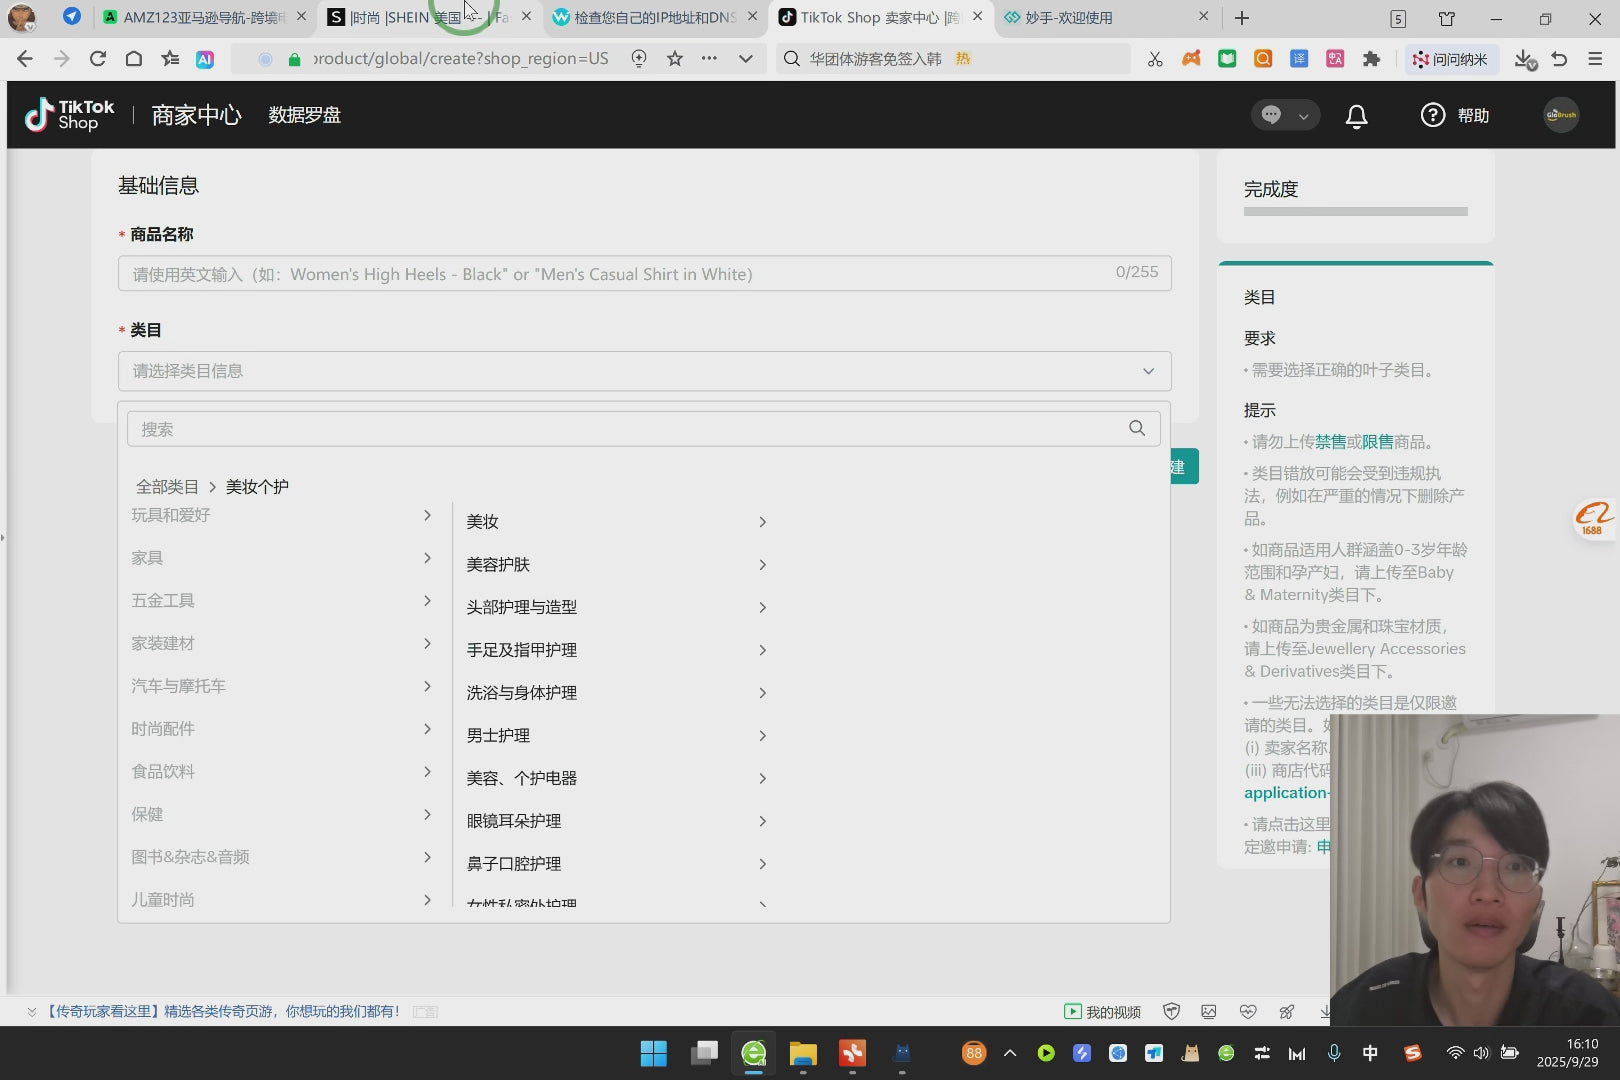This screenshot has height=1080, width=1620.
Task: Click the 禁售 link in tips
Action: click(1329, 442)
